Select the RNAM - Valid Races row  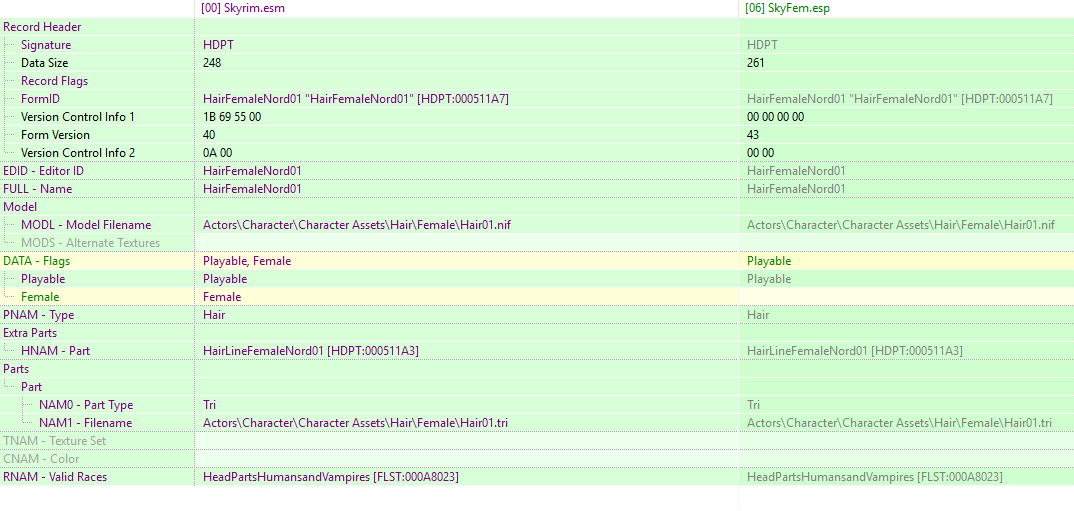[x=537, y=476]
